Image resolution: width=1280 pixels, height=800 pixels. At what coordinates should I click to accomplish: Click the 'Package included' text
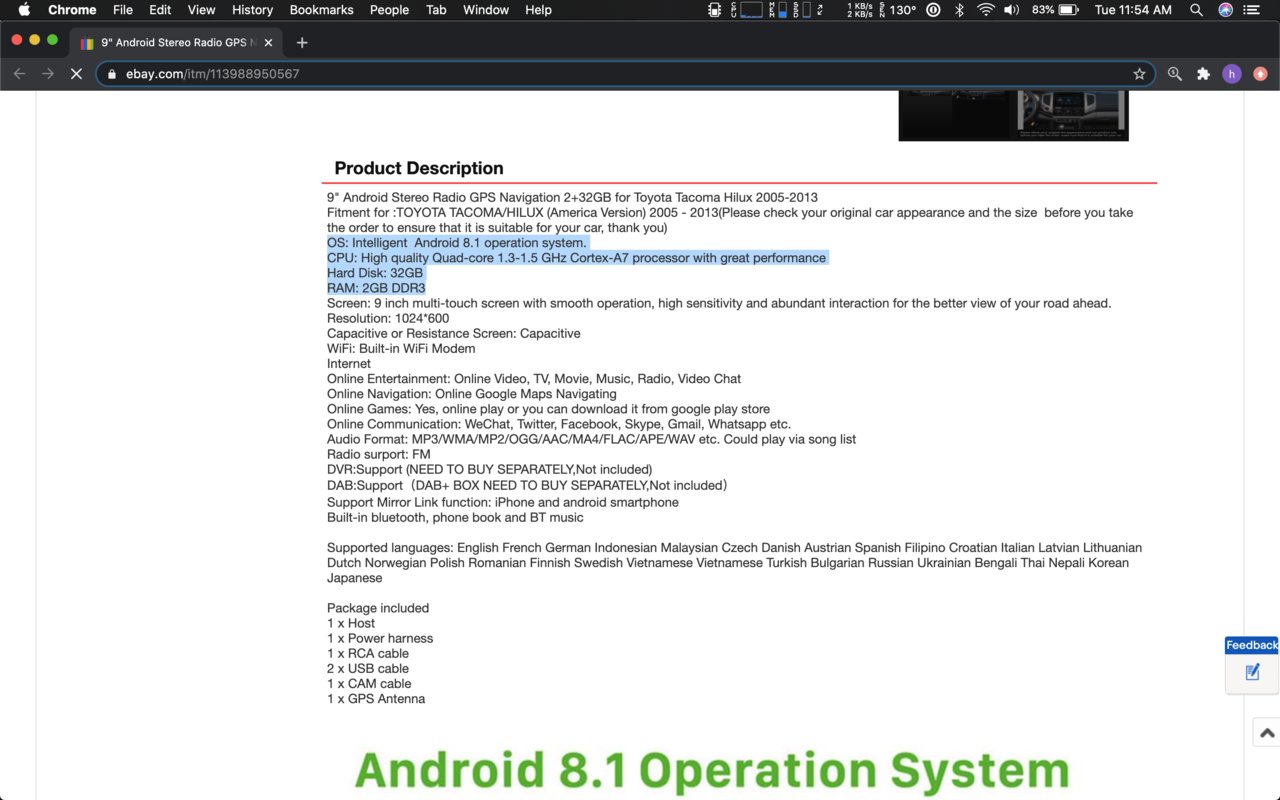[x=378, y=608]
